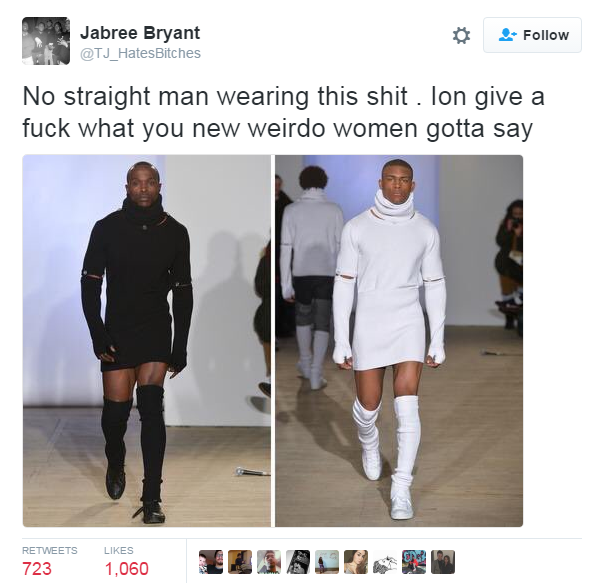Open the left photo of black outfit

click(147, 340)
